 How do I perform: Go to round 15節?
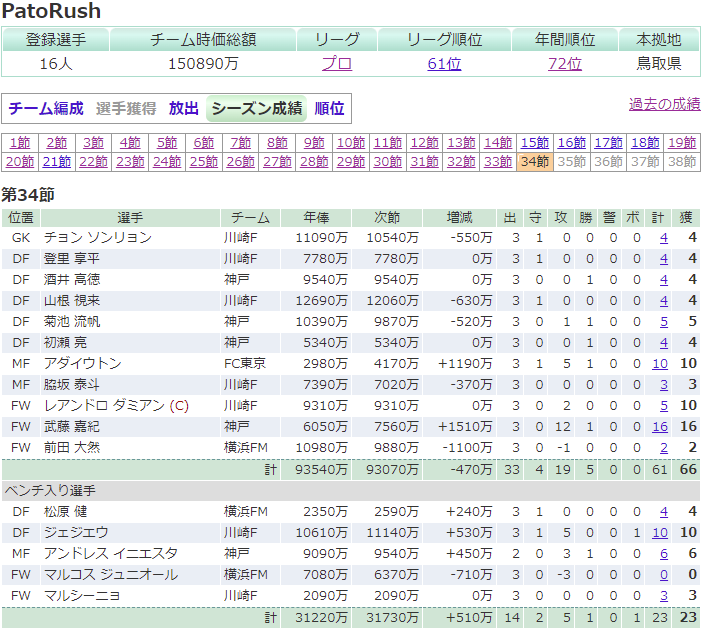[x=535, y=143]
